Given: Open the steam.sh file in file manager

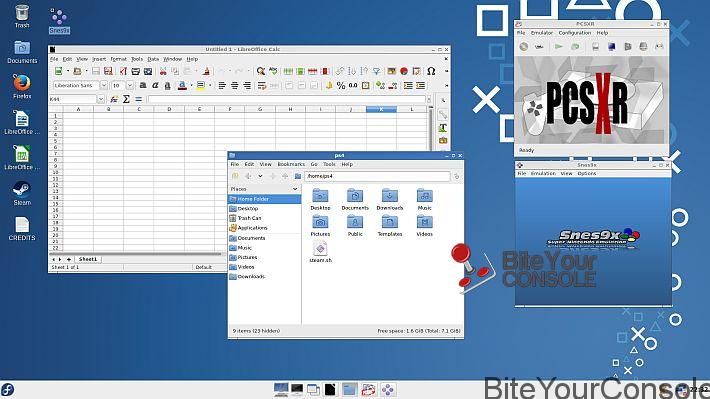Looking at the screenshot, I should click(x=321, y=252).
